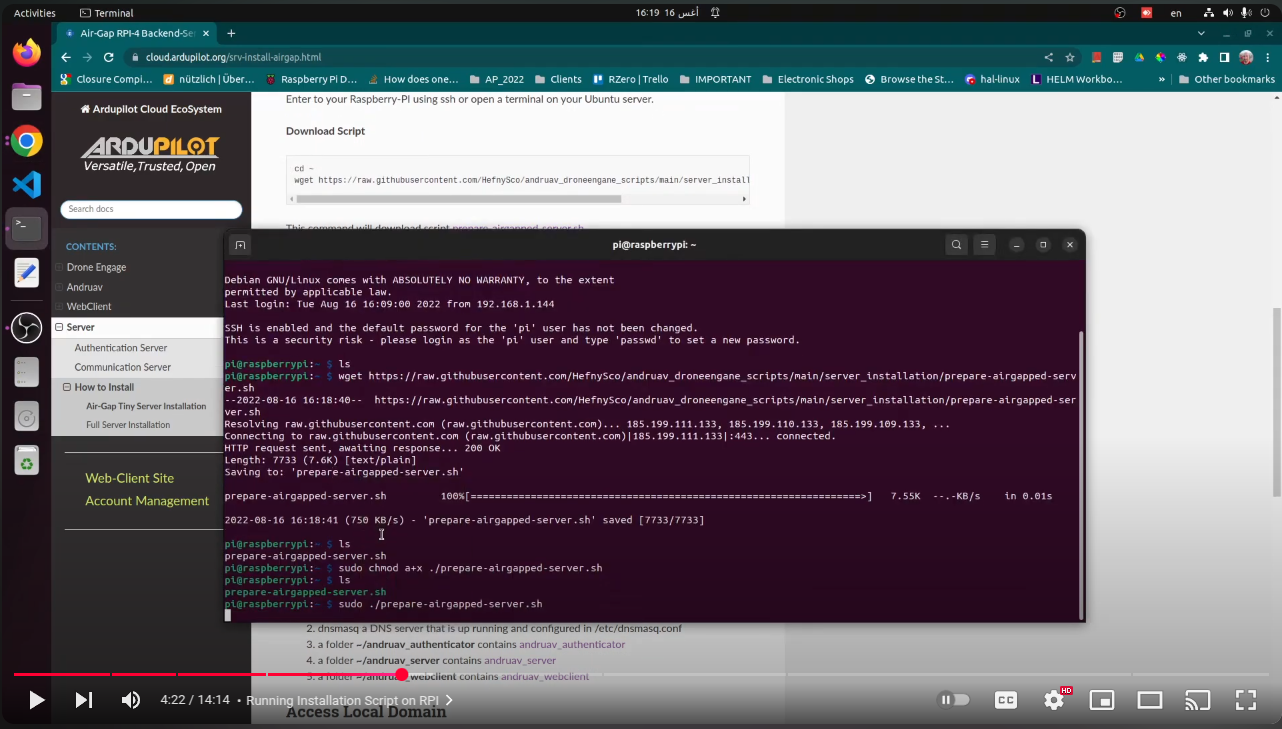Image resolution: width=1282 pixels, height=729 pixels.
Task: Open terminal hamburger menu
Action: [985, 245]
